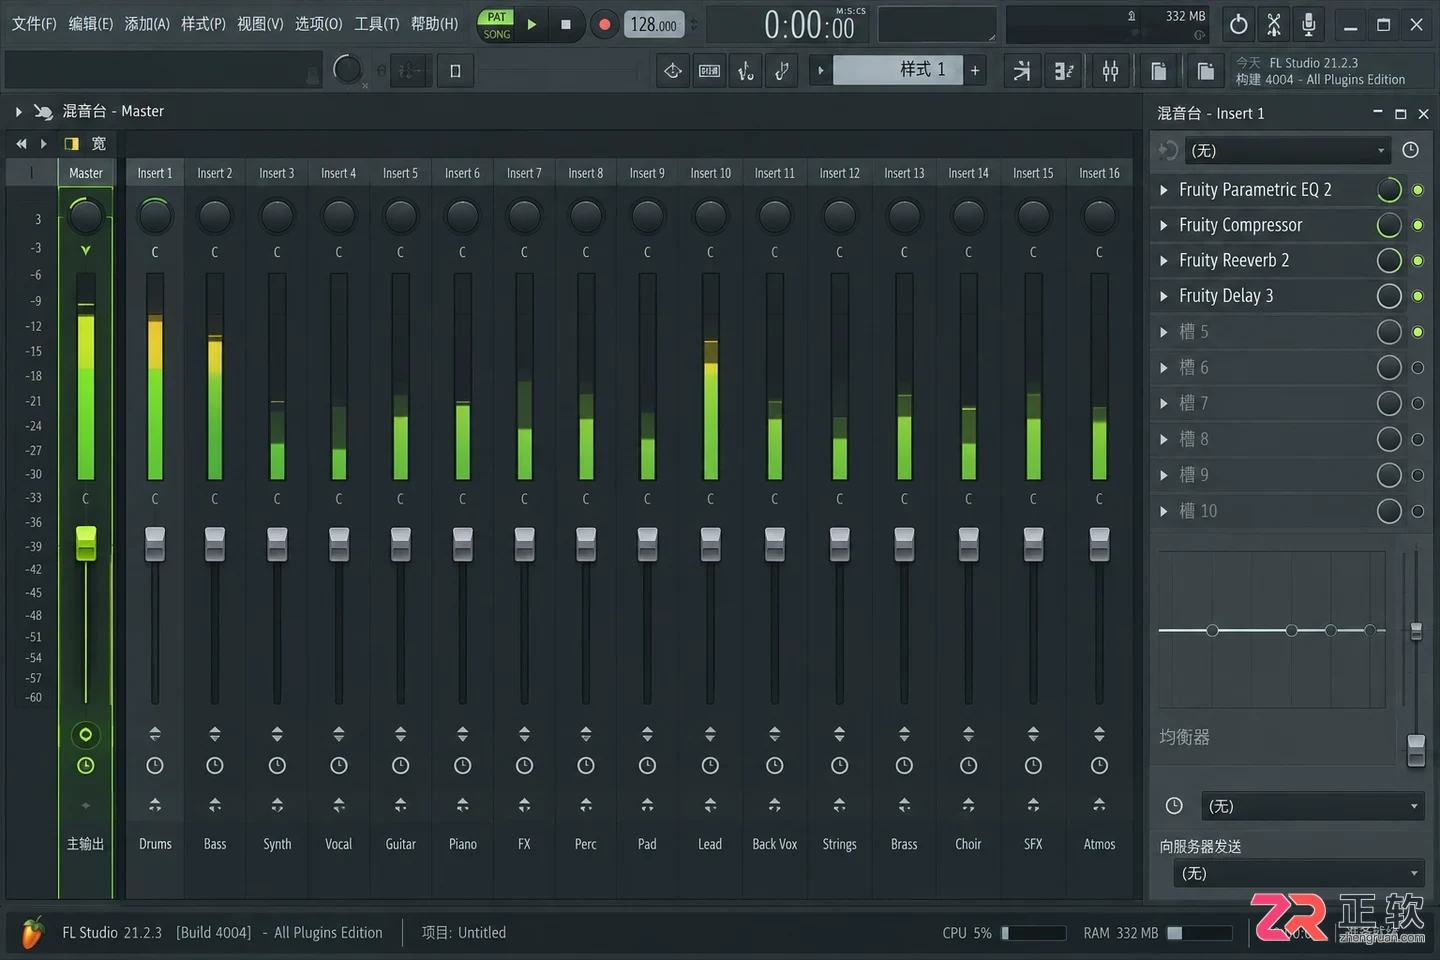
Task: Stop playback with the stop button
Action: (566, 24)
